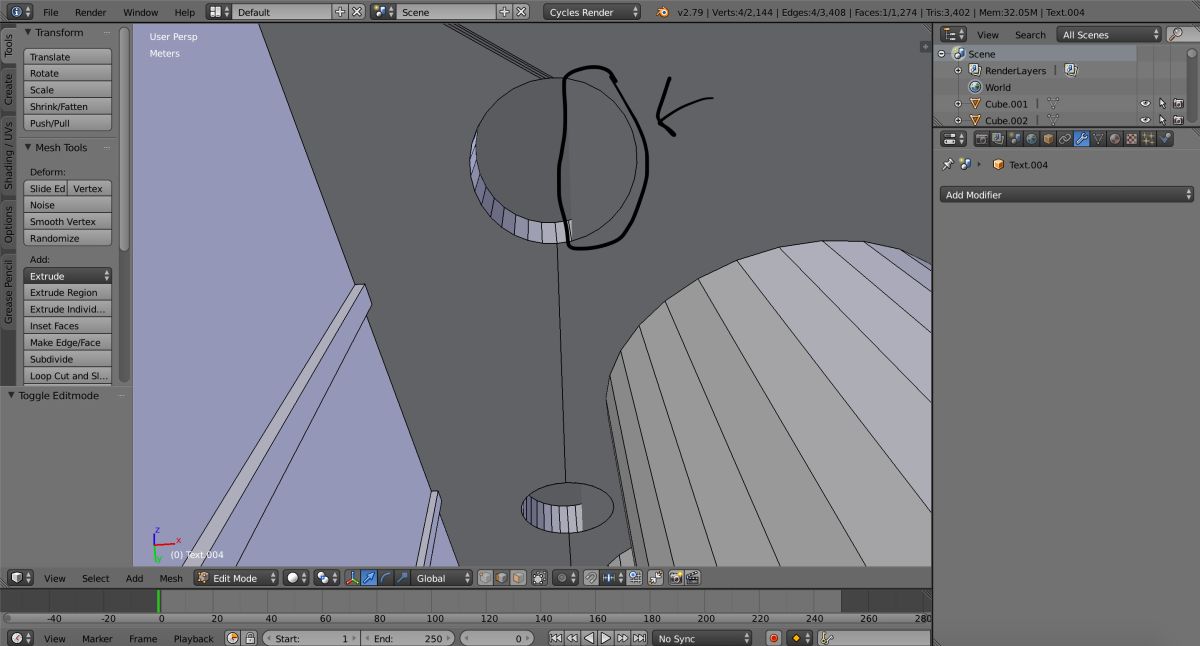The width and height of the screenshot is (1200, 646).
Task: Open the Render properties tab (camera icon)
Action: coord(981,139)
